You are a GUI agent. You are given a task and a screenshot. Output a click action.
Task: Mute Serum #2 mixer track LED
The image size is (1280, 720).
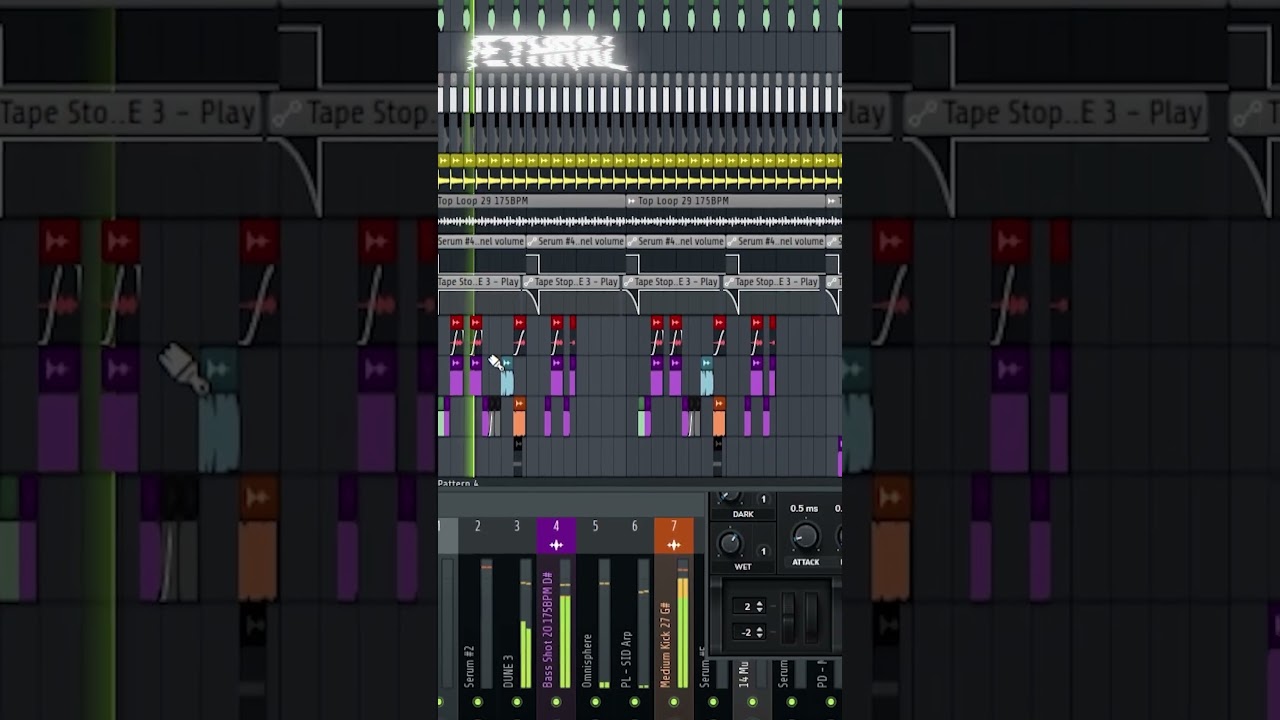478,702
